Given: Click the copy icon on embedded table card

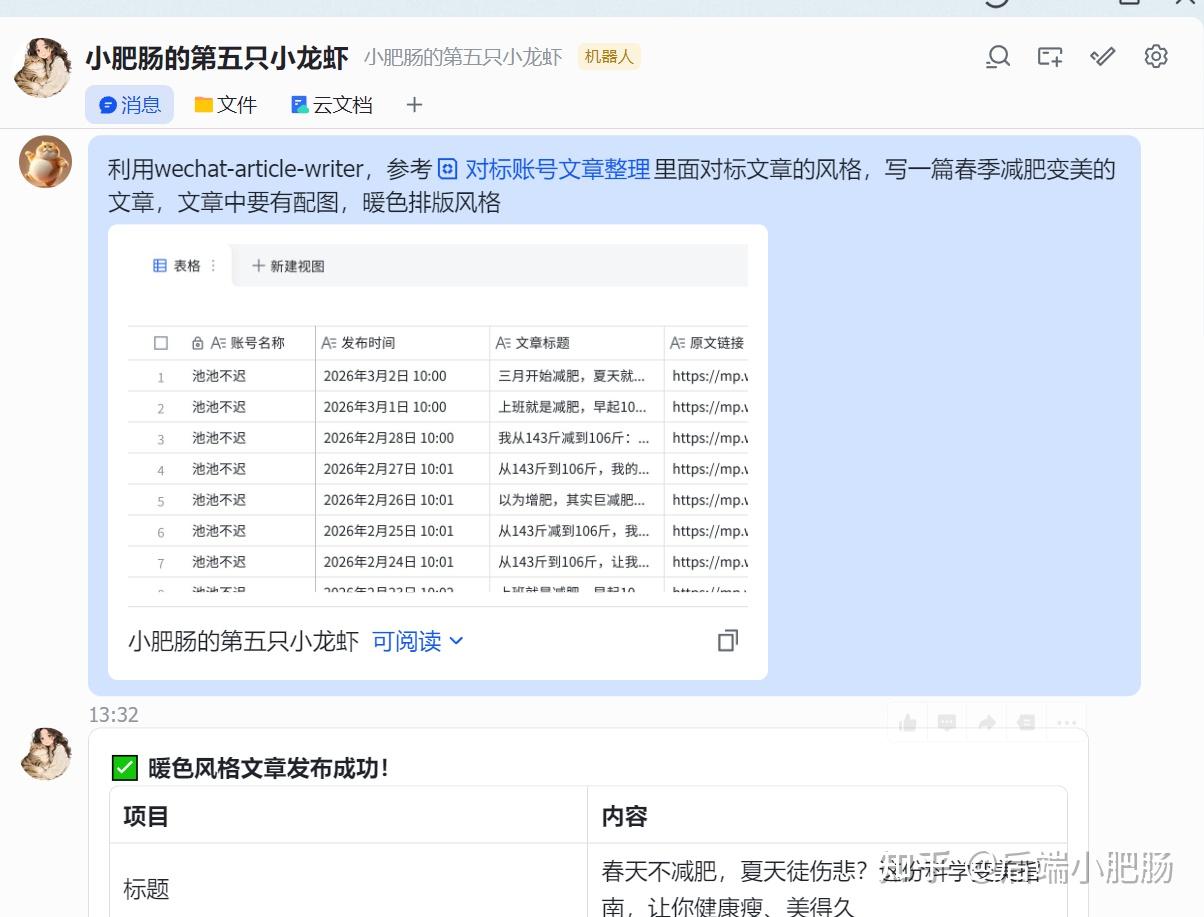Looking at the screenshot, I should pos(728,641).
